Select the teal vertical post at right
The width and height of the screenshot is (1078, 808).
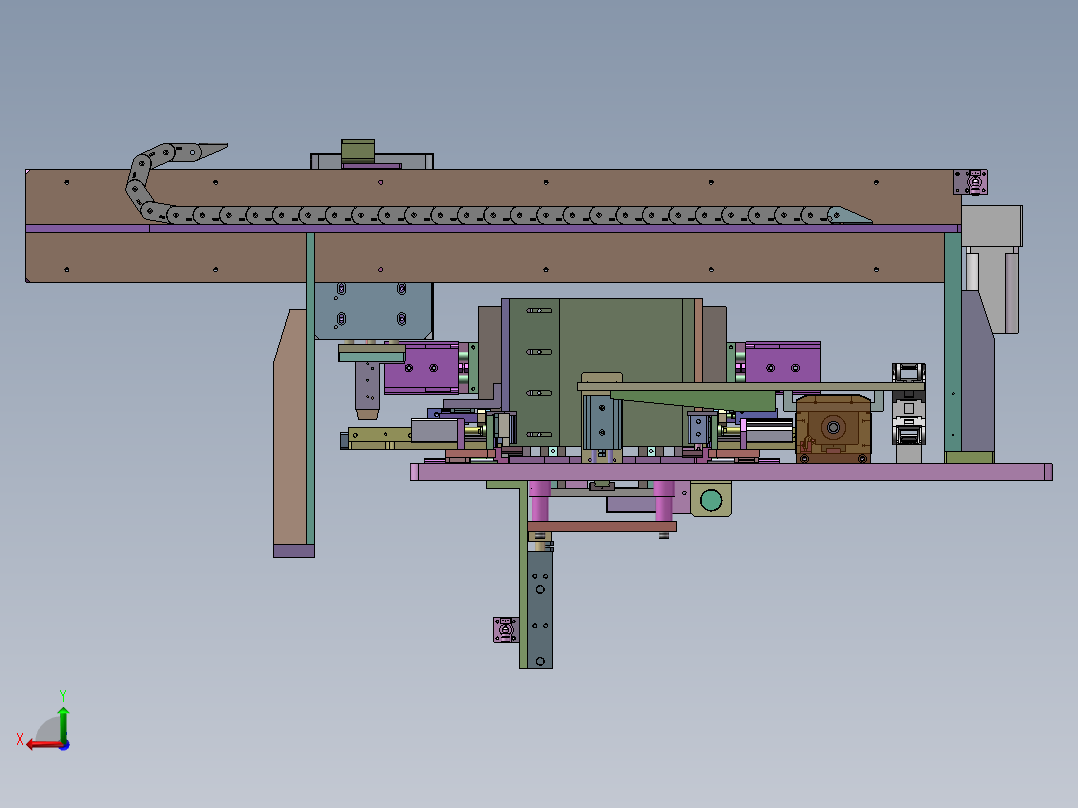click(953, 342)
